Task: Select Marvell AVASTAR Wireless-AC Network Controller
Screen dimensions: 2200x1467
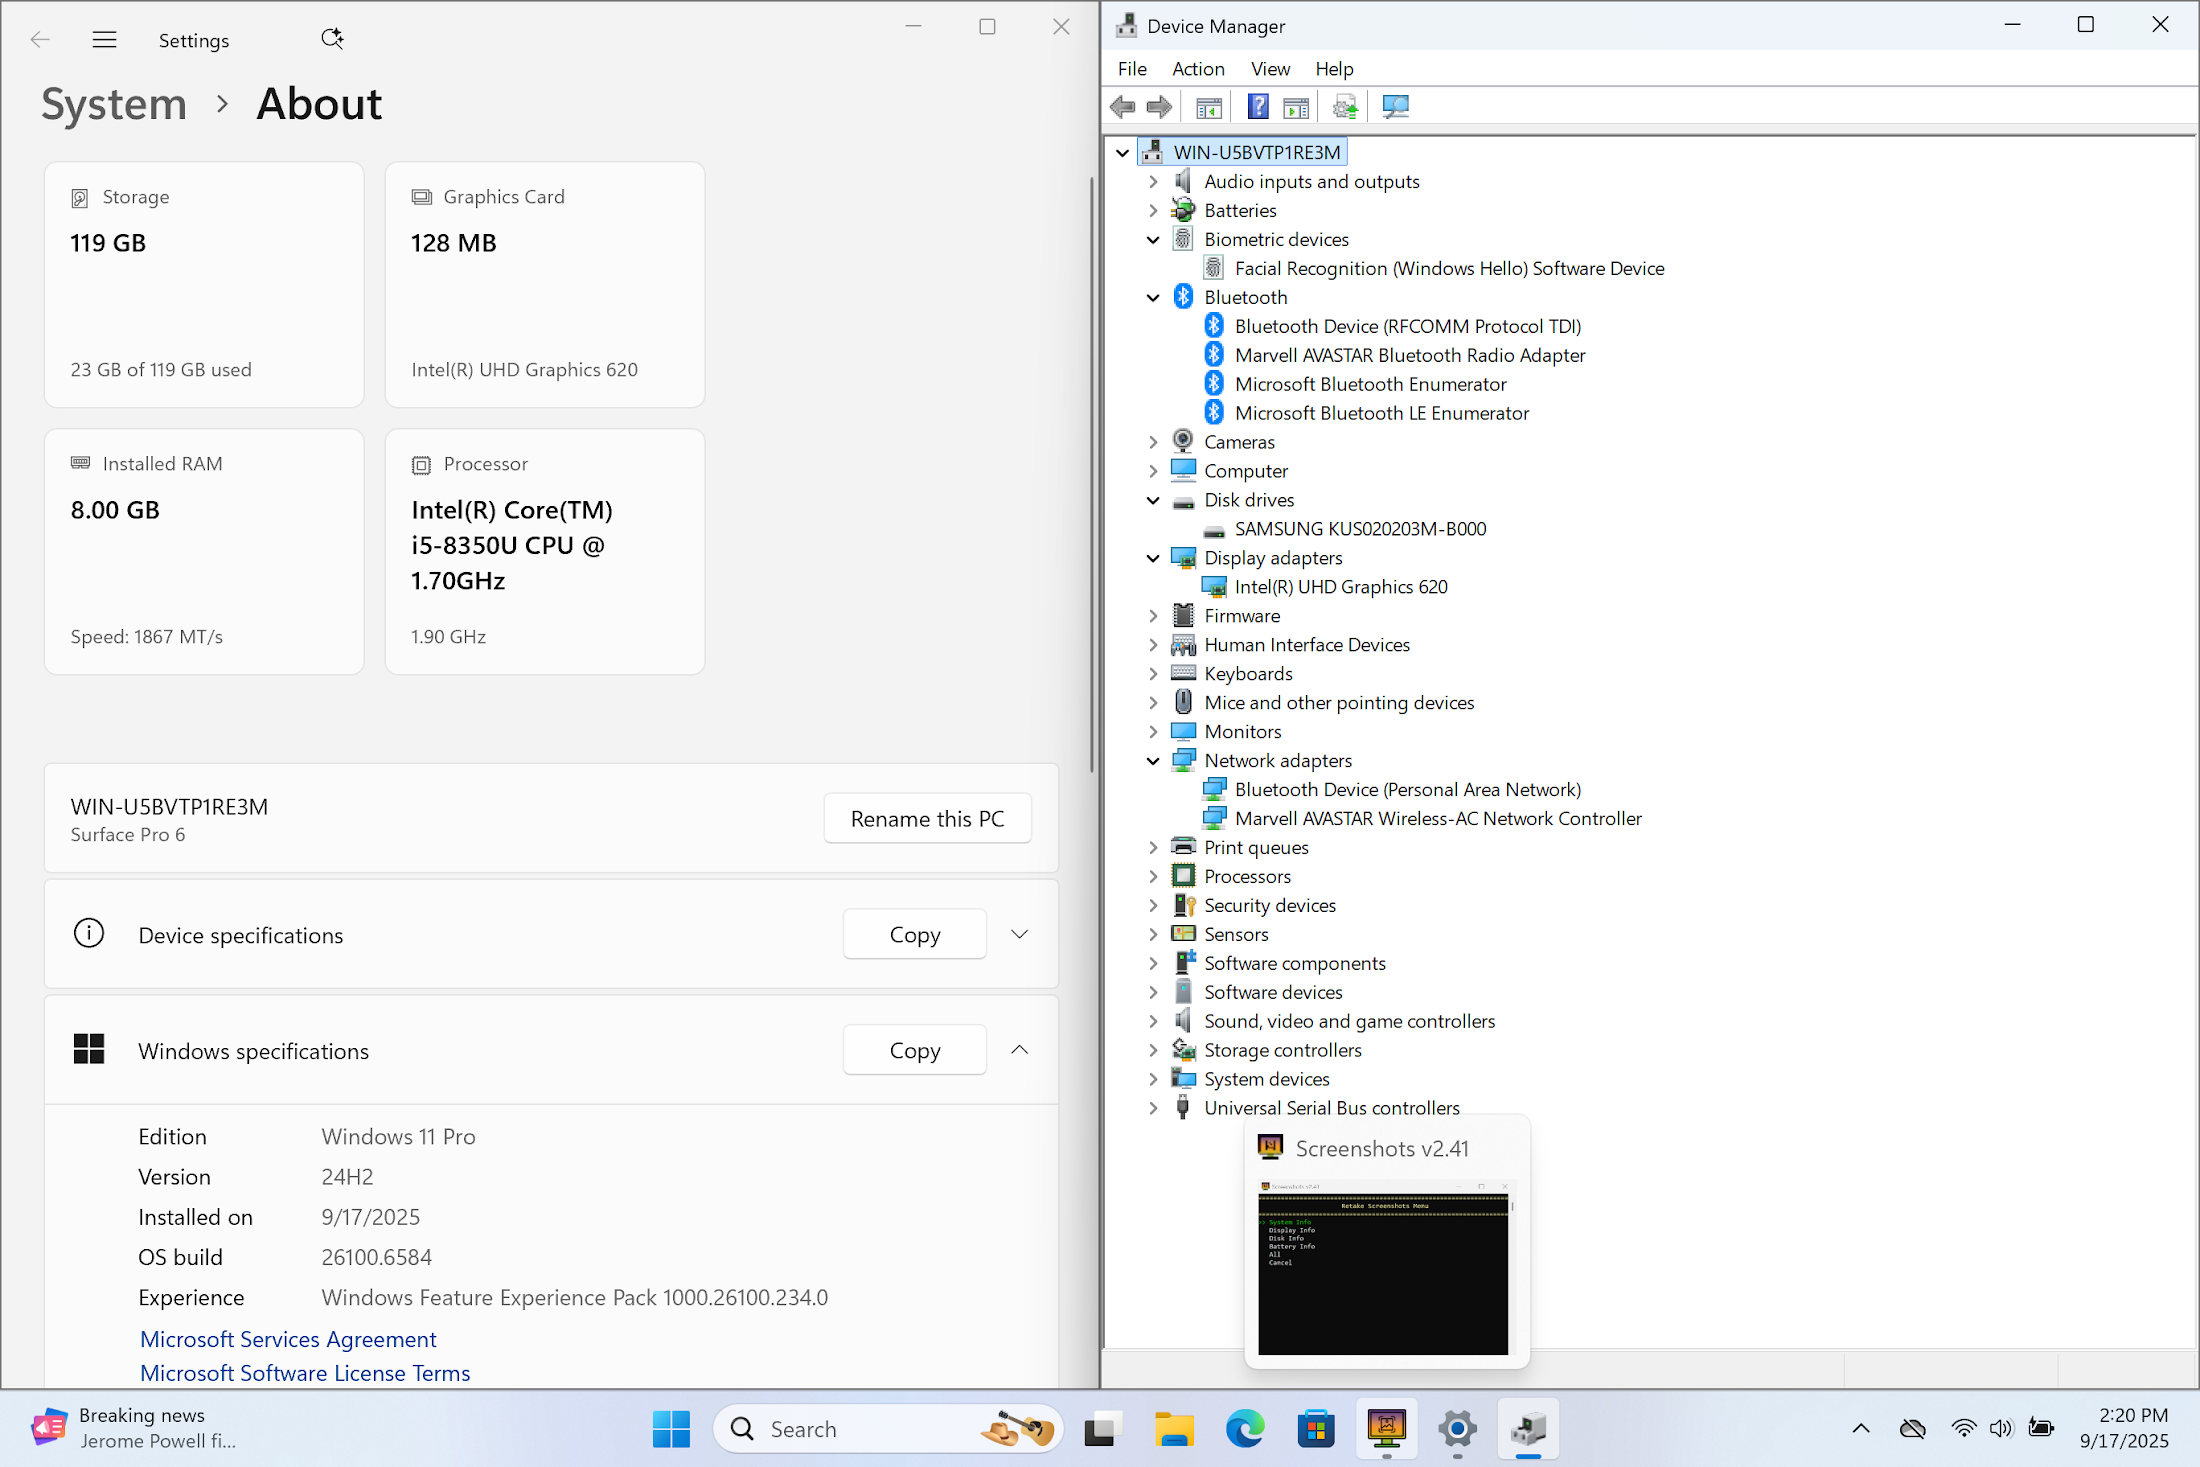Action: (x=1438, y=819)
